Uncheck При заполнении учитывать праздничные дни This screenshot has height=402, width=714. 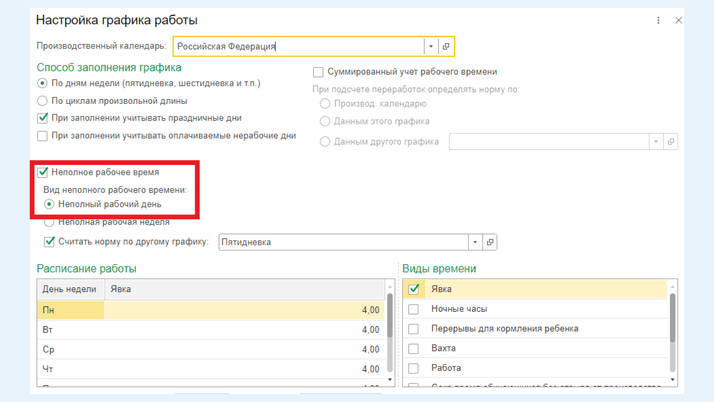click(43, 118)
